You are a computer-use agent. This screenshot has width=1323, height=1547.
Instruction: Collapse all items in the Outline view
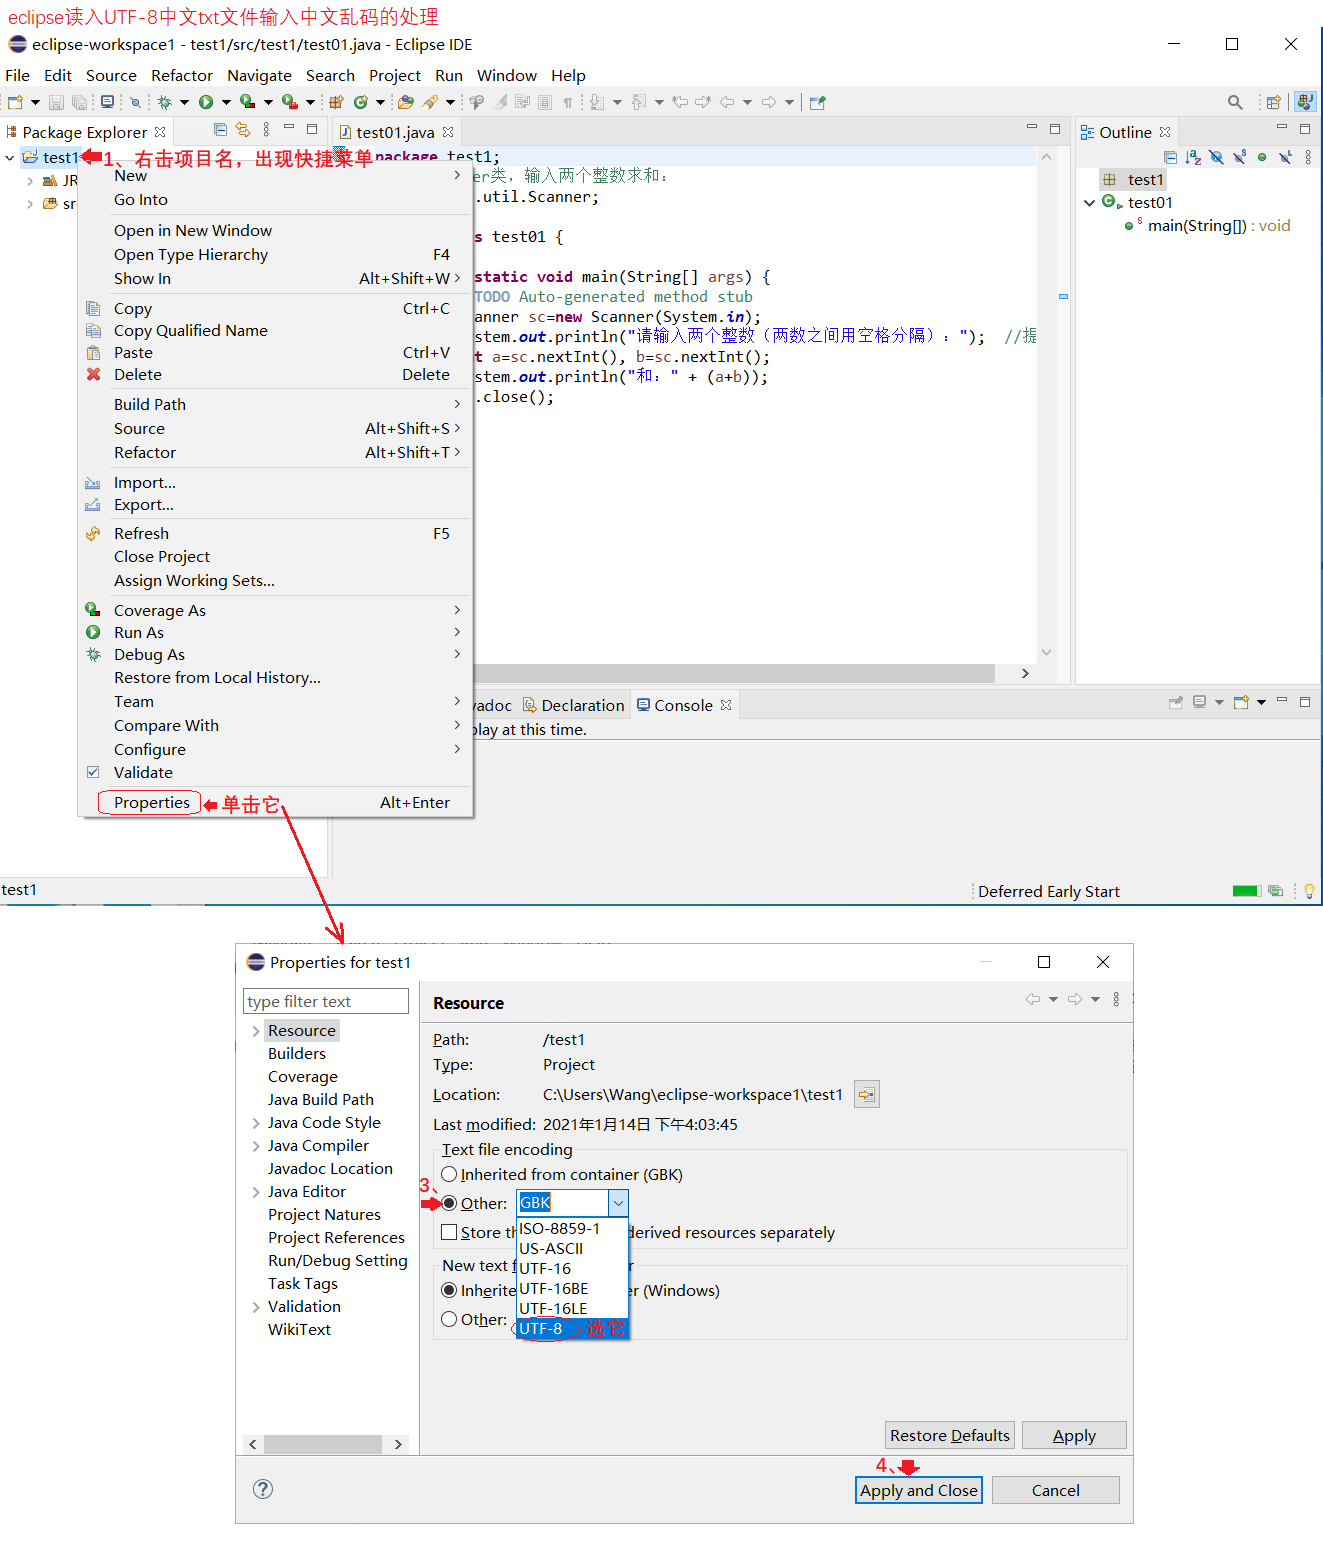point(1171,157)
